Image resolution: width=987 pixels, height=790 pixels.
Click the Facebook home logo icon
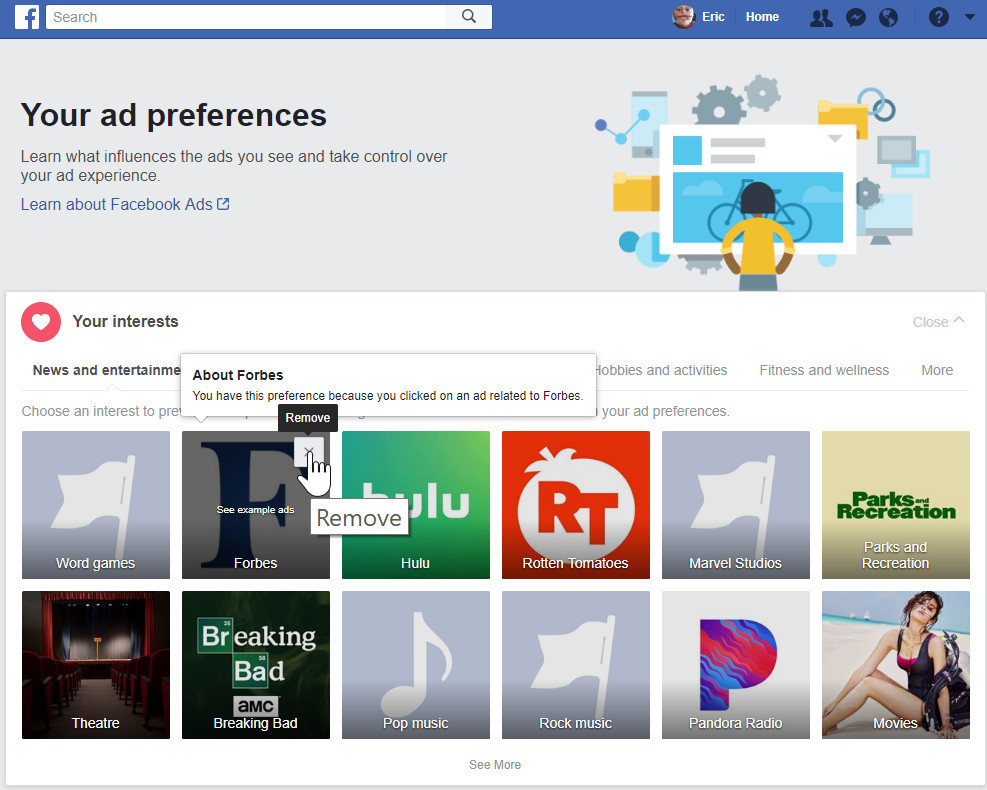point(26,17)
